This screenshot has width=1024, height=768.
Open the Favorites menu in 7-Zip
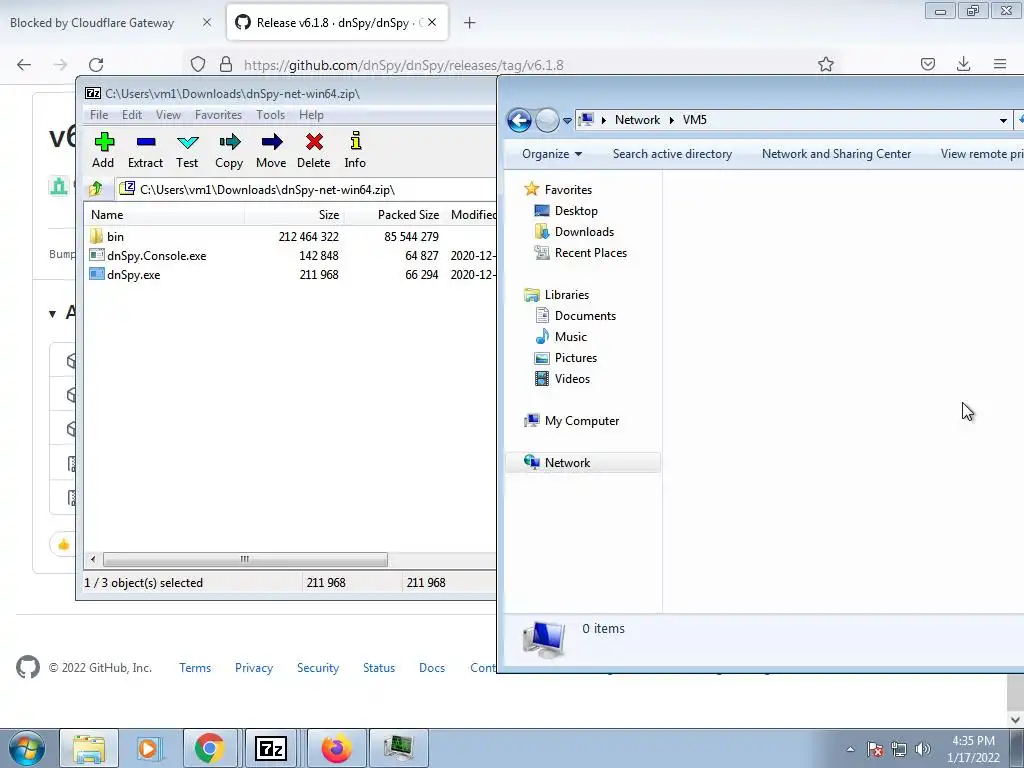[x=218, y=115]
